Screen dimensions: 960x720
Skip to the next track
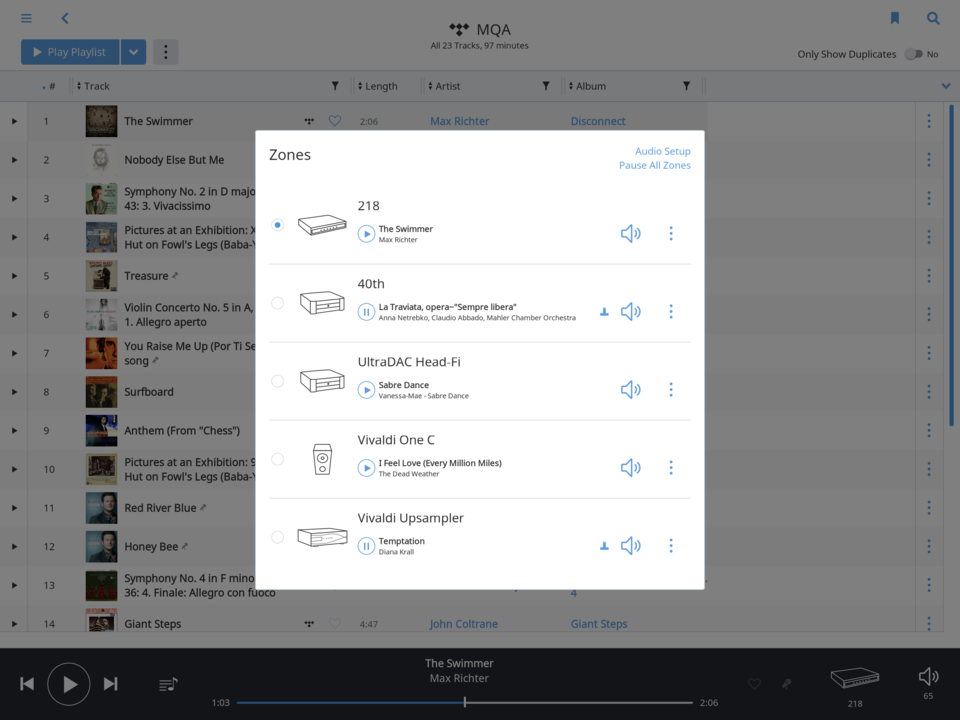[x=110, y=684]
